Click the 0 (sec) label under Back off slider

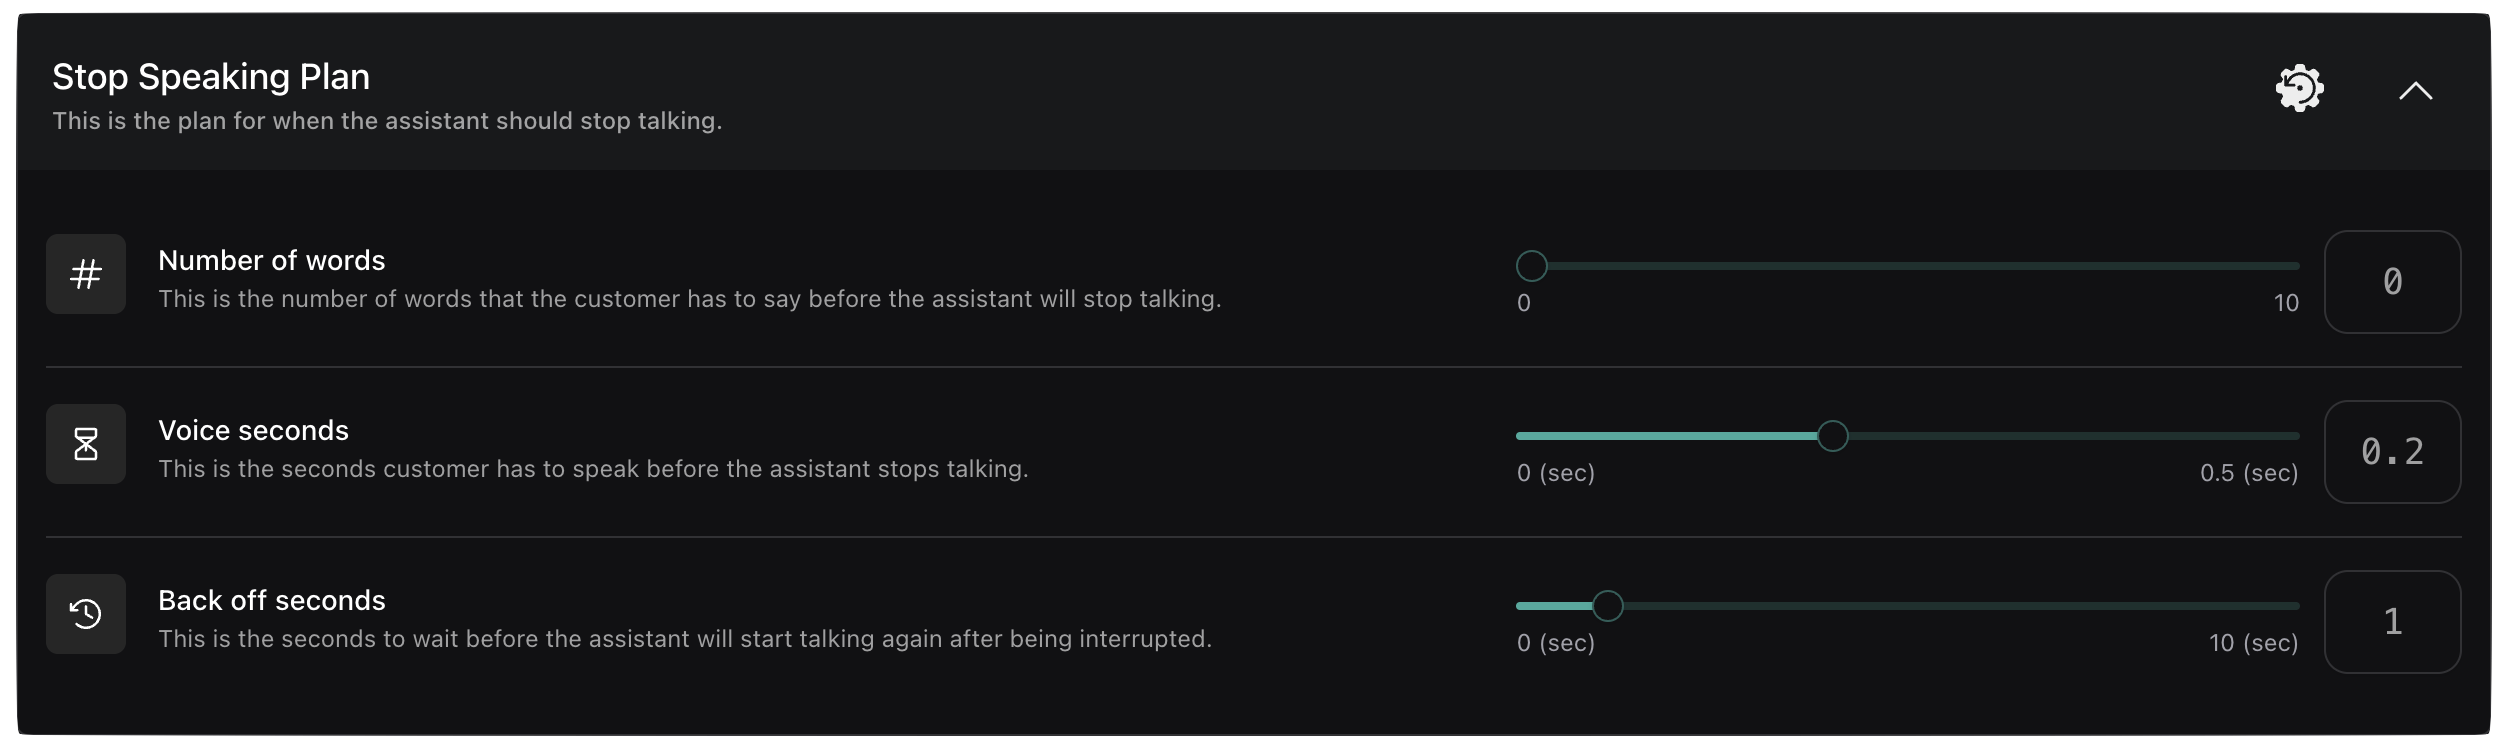pyautogui.click(x=1555, y=643)
